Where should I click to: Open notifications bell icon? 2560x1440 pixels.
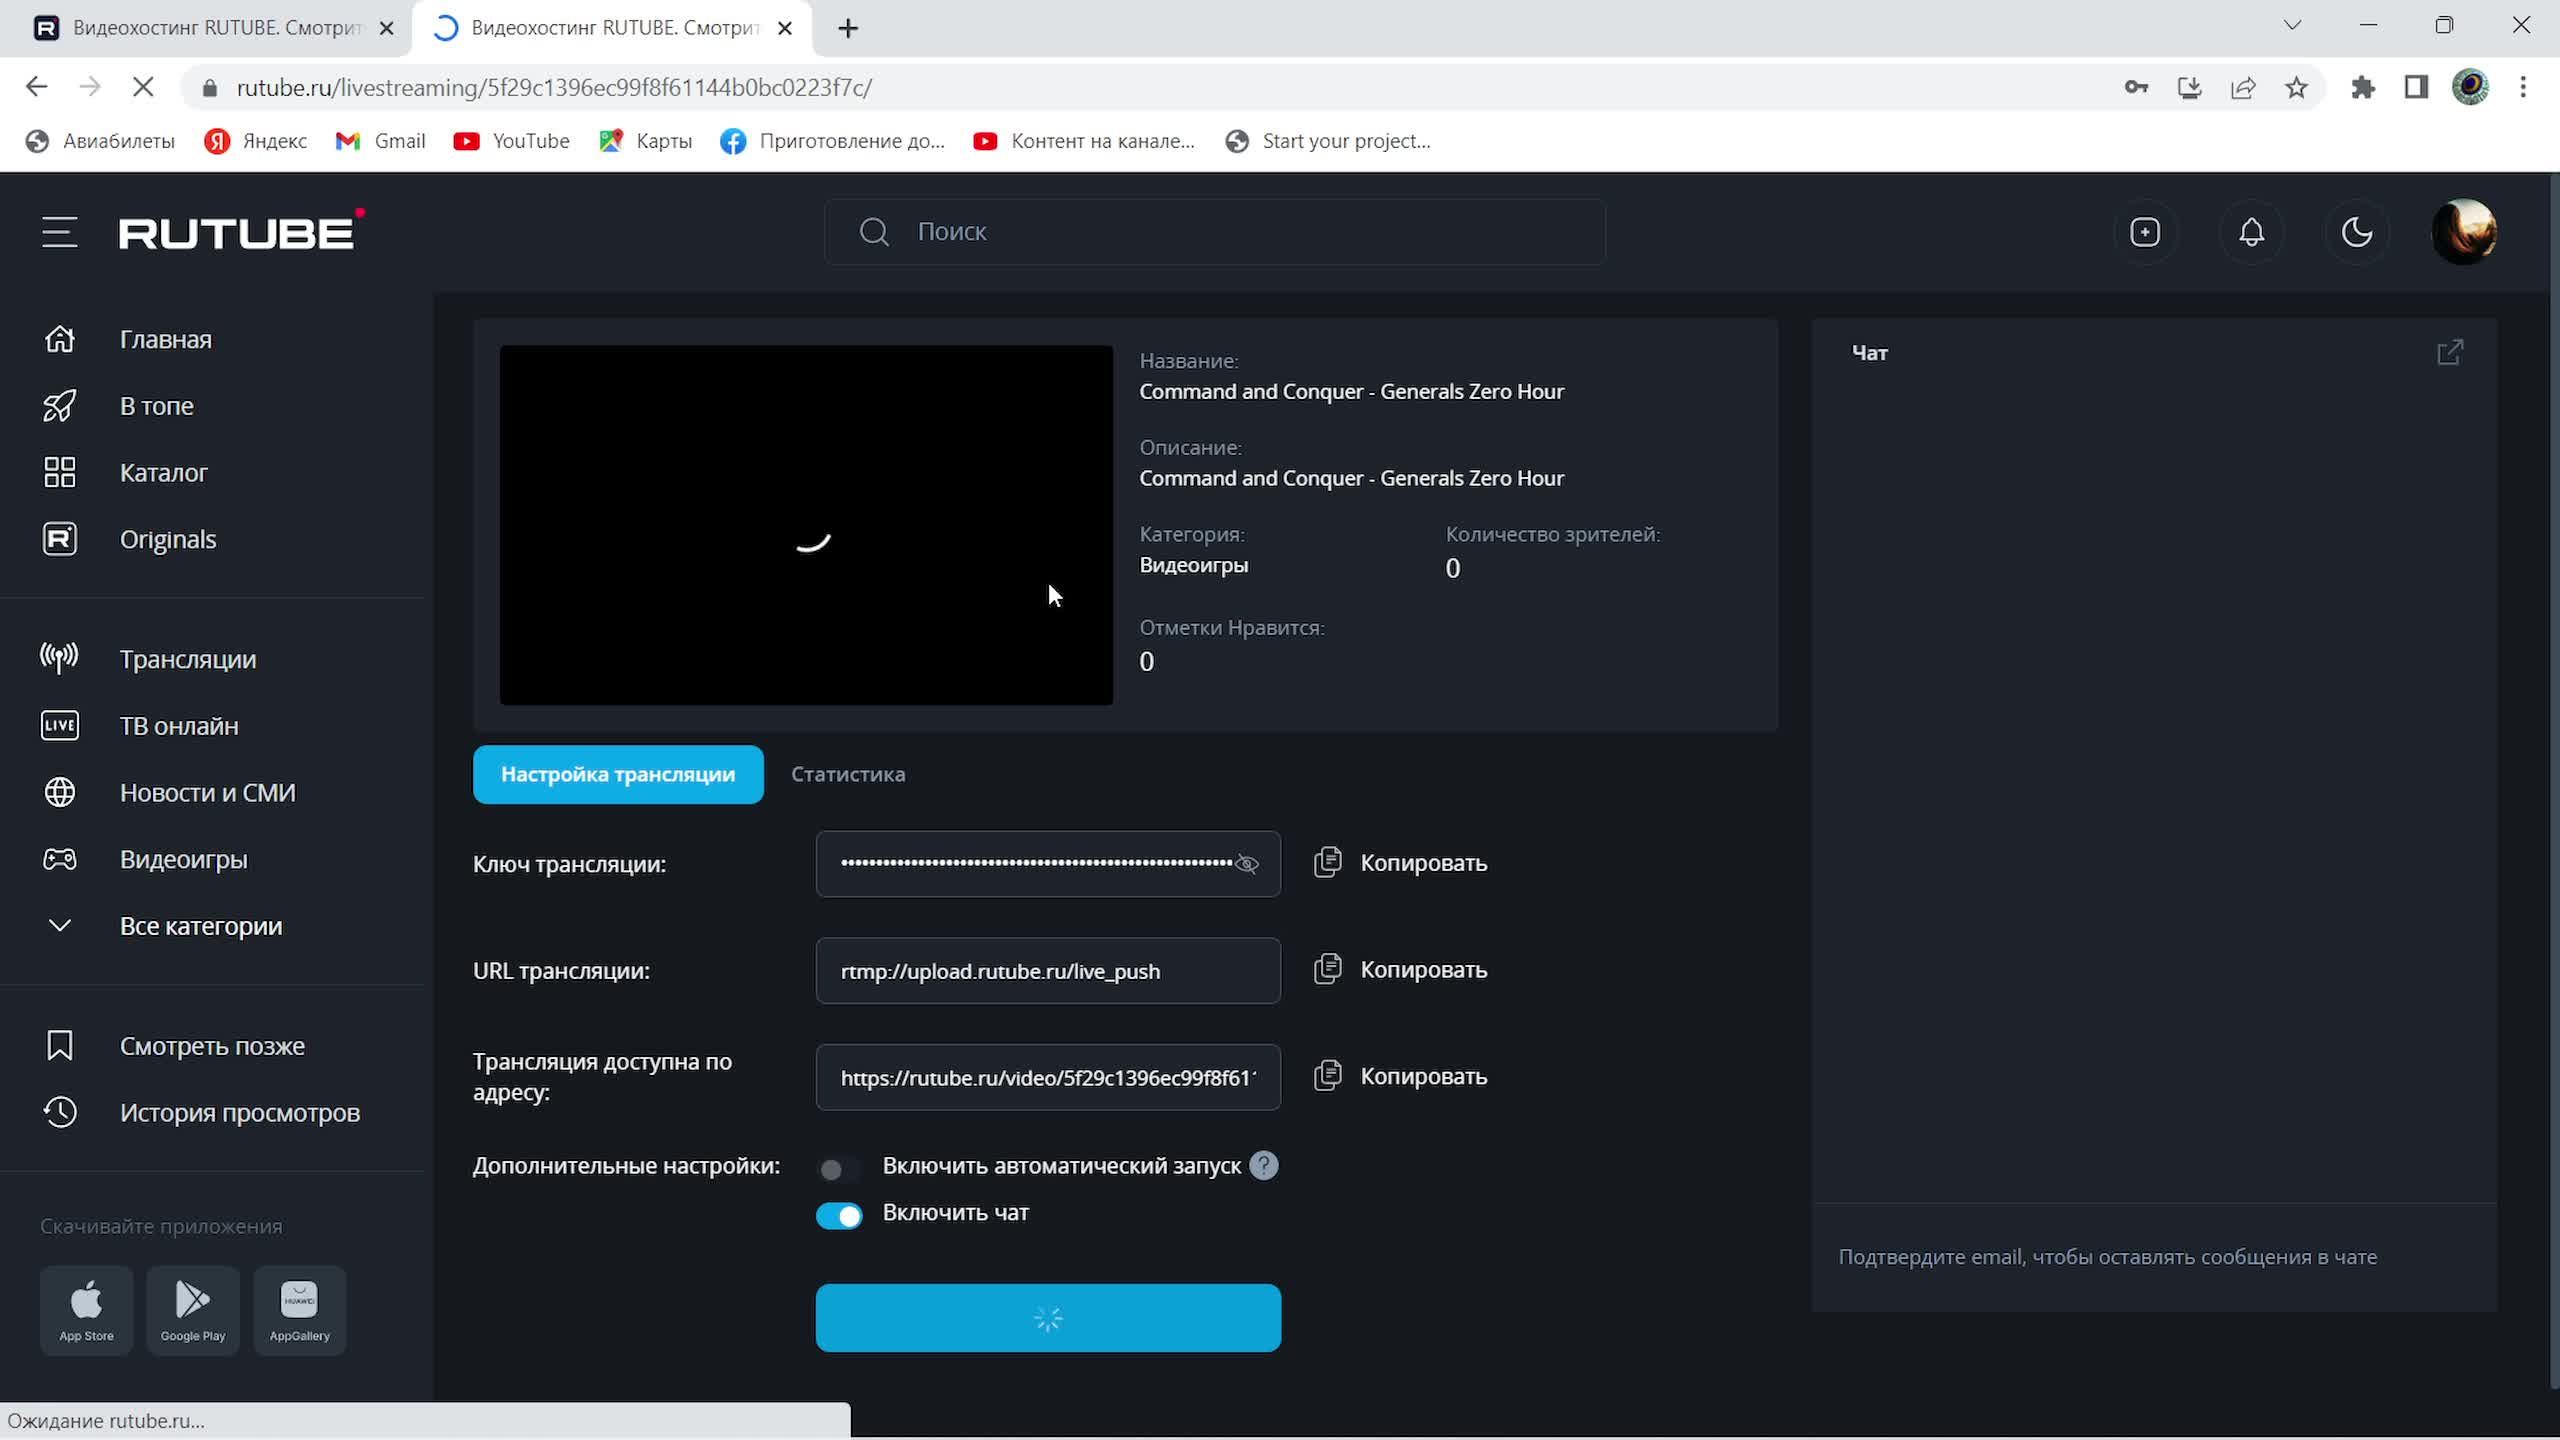click(2251, 232)
